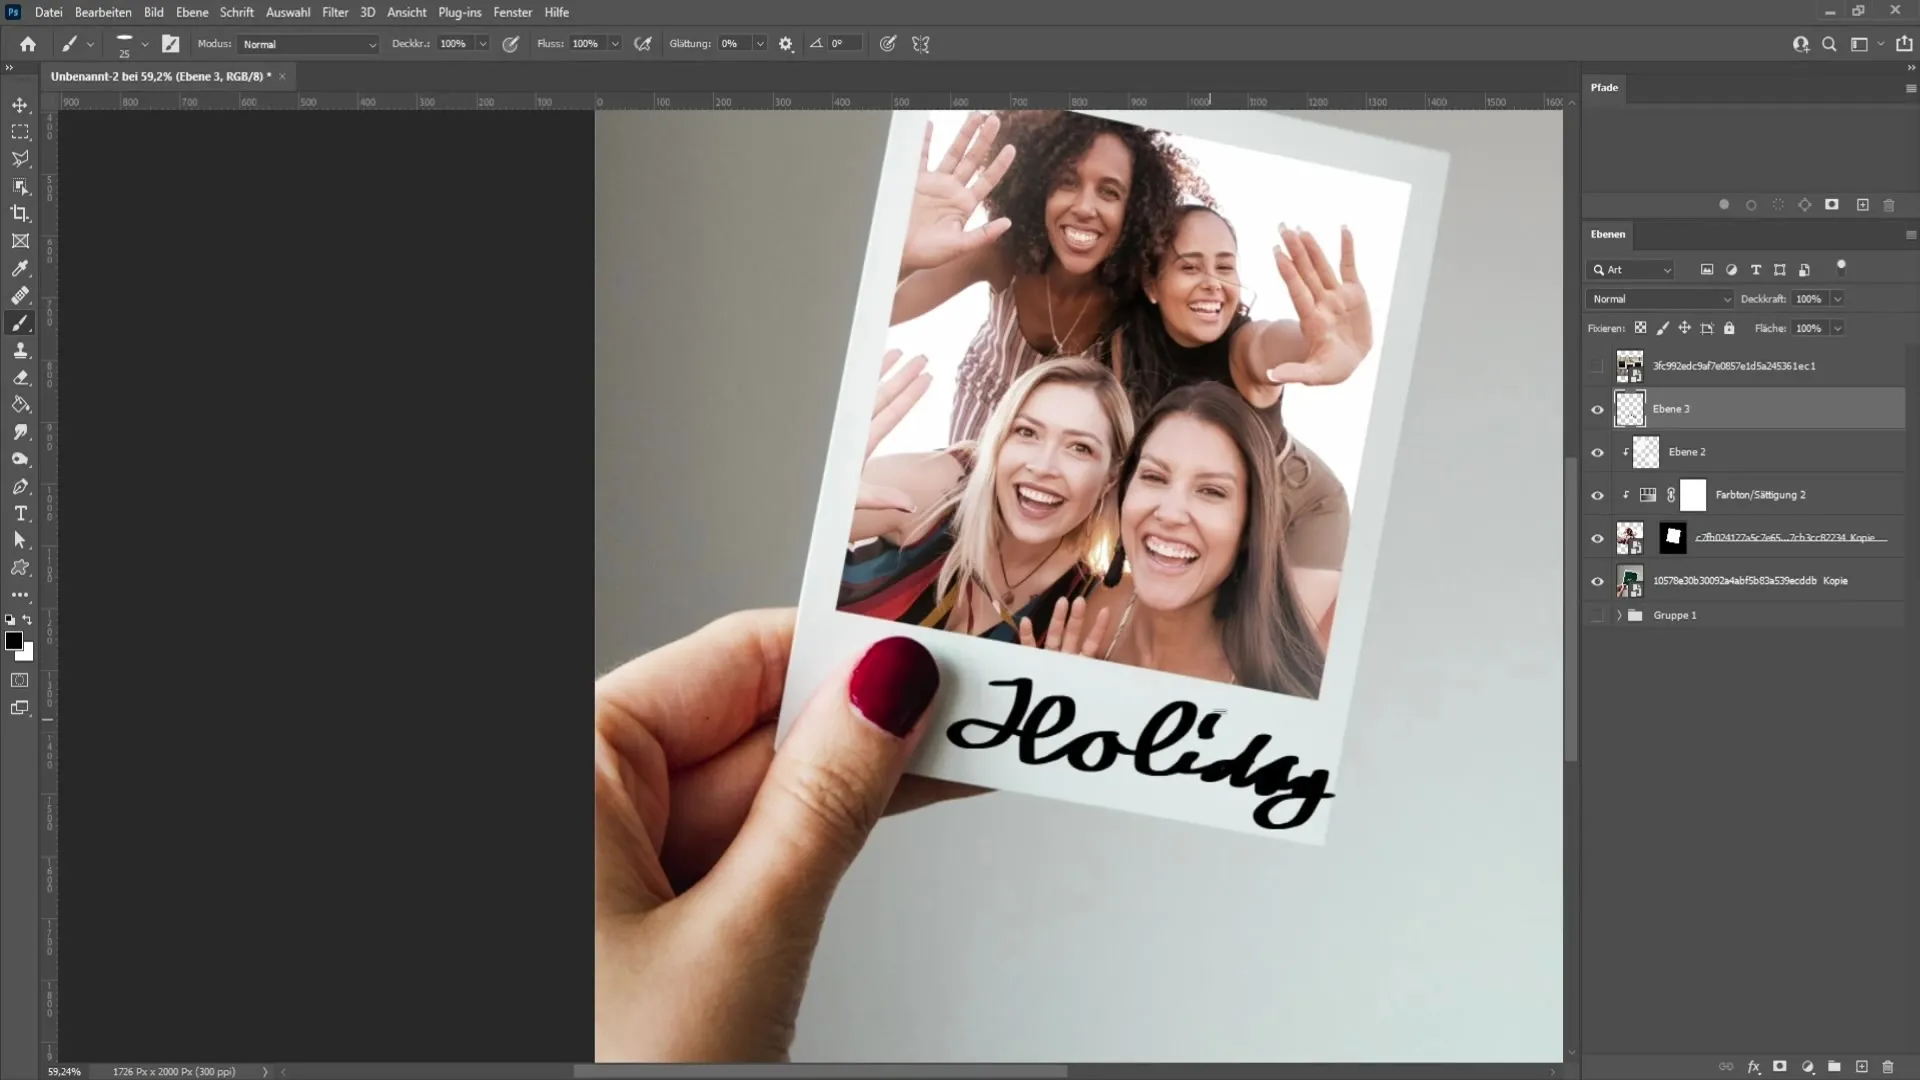Toggle visibility of Farb­ton/Sättigung 2

point(1598,495)
